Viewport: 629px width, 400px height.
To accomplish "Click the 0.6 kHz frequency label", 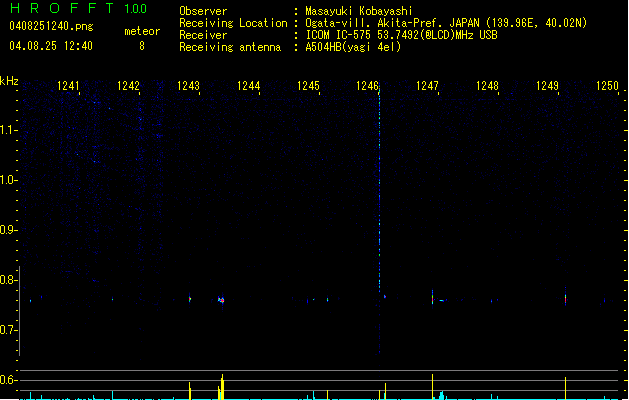I will (x=8, y=380).
